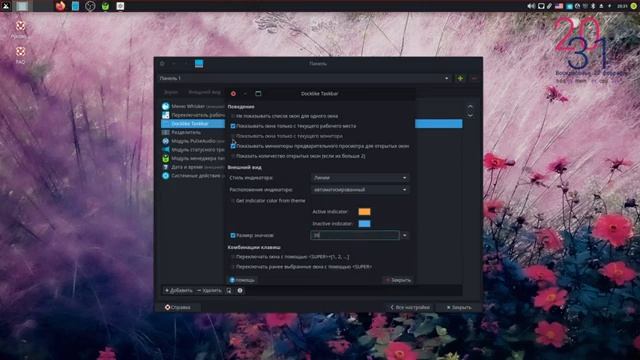Screen dimensions: 640x360
Task: Open the Панель 1 selection dropdown
Action: coord(304,78)
